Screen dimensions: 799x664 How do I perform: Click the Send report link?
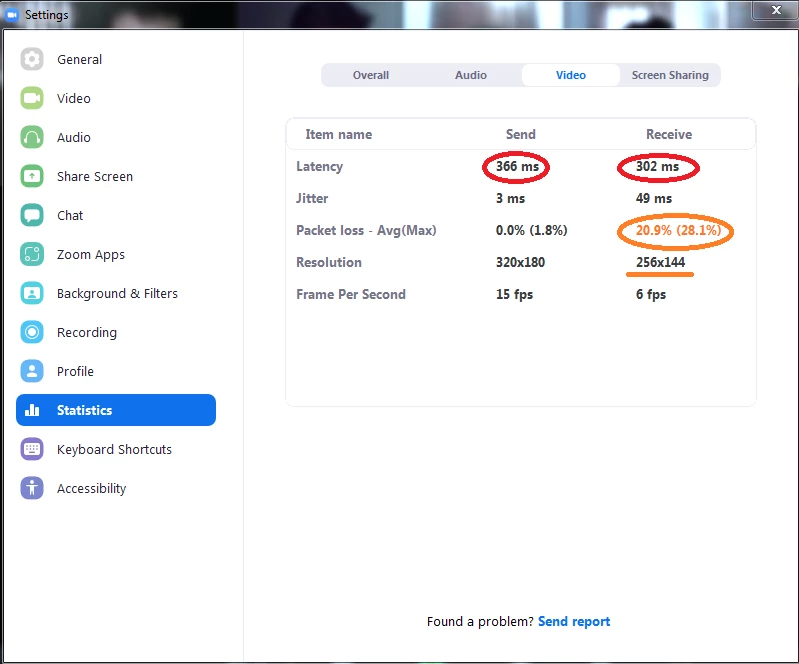pyautogui.click(x=574, y=622)
